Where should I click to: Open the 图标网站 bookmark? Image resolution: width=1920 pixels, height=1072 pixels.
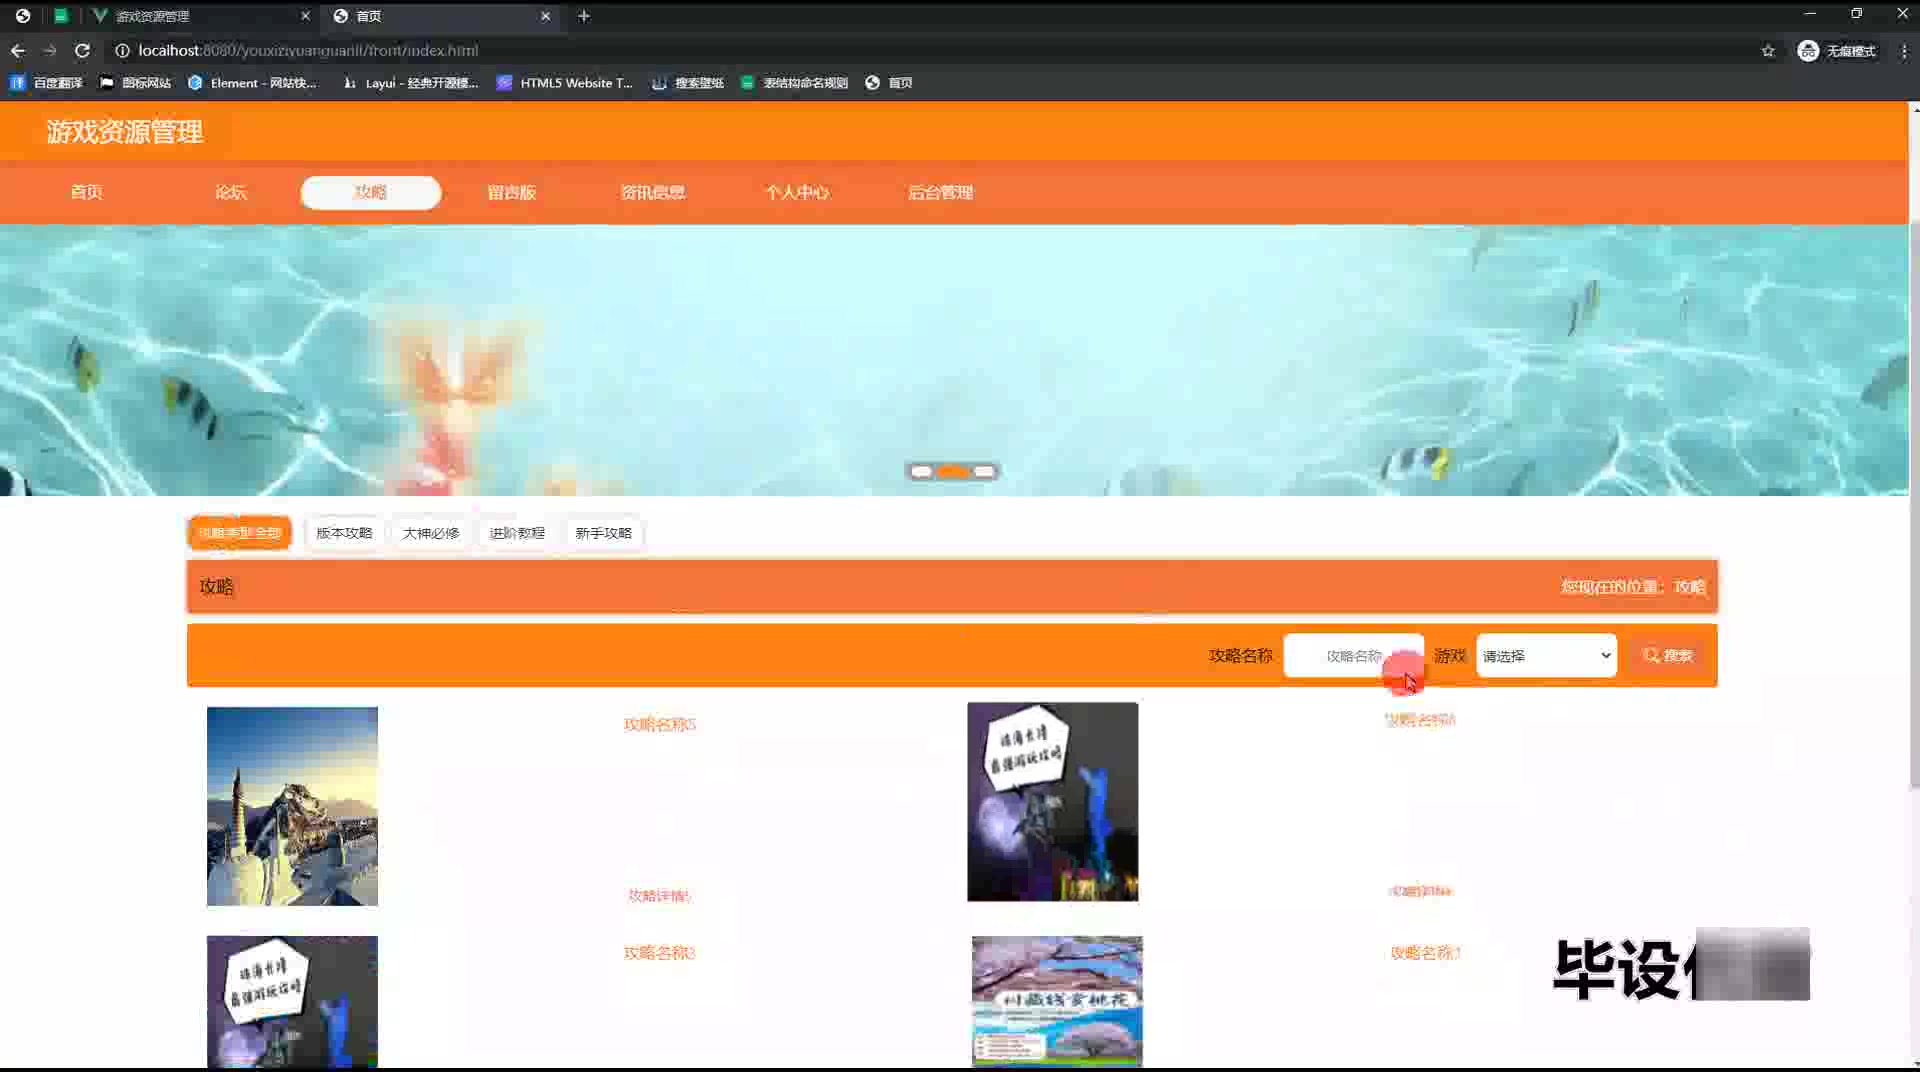(135, 83)
